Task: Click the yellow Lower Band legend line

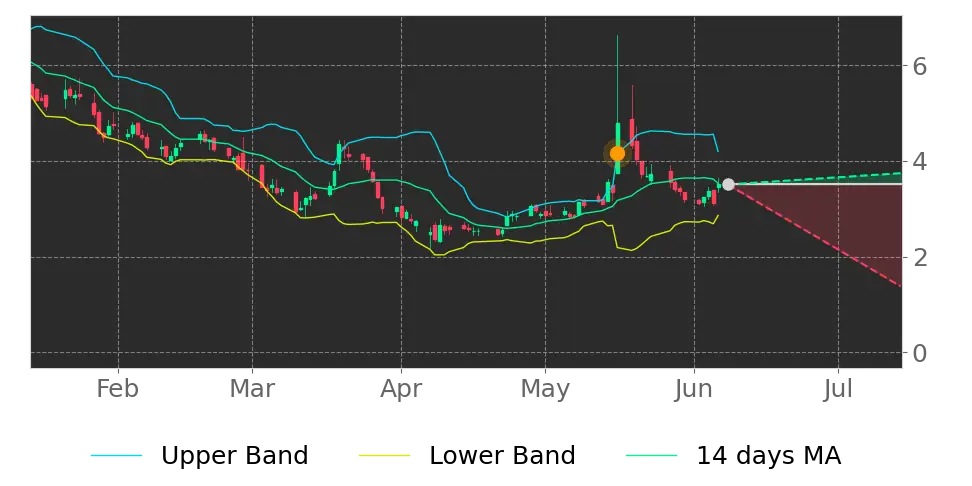Action: tap(384, 456)
